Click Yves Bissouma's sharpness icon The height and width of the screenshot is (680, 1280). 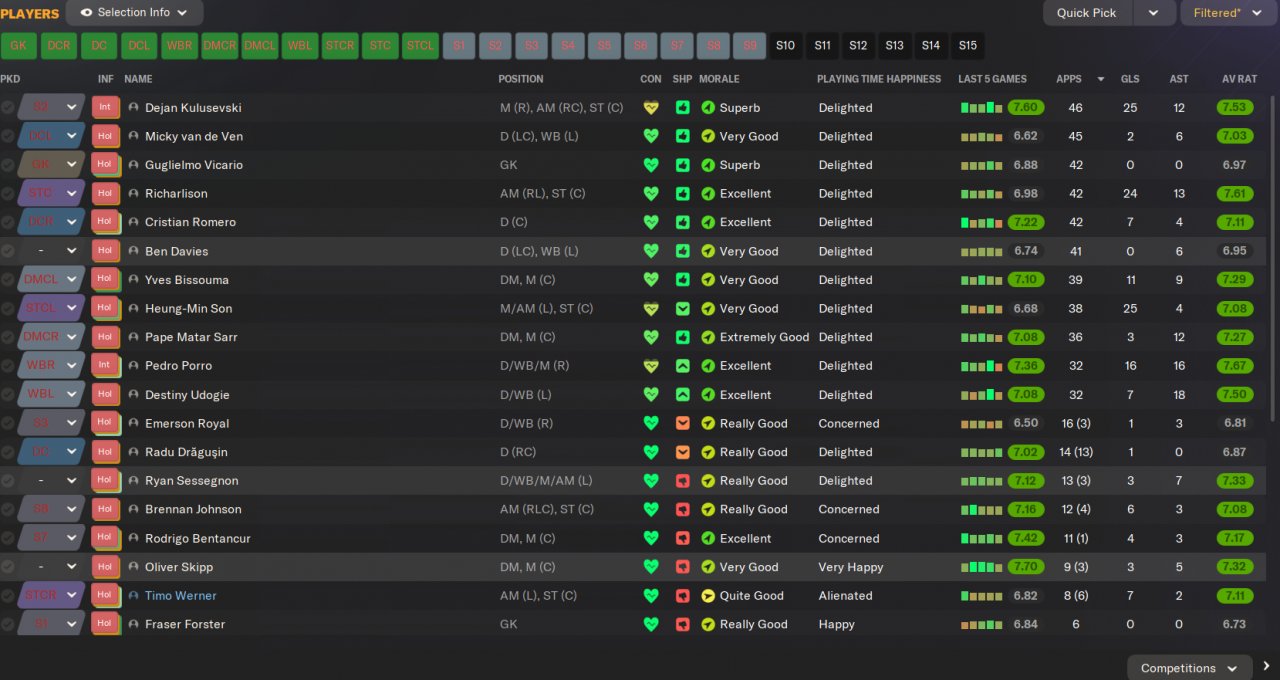pyautogui.click(x=683, y=280)
